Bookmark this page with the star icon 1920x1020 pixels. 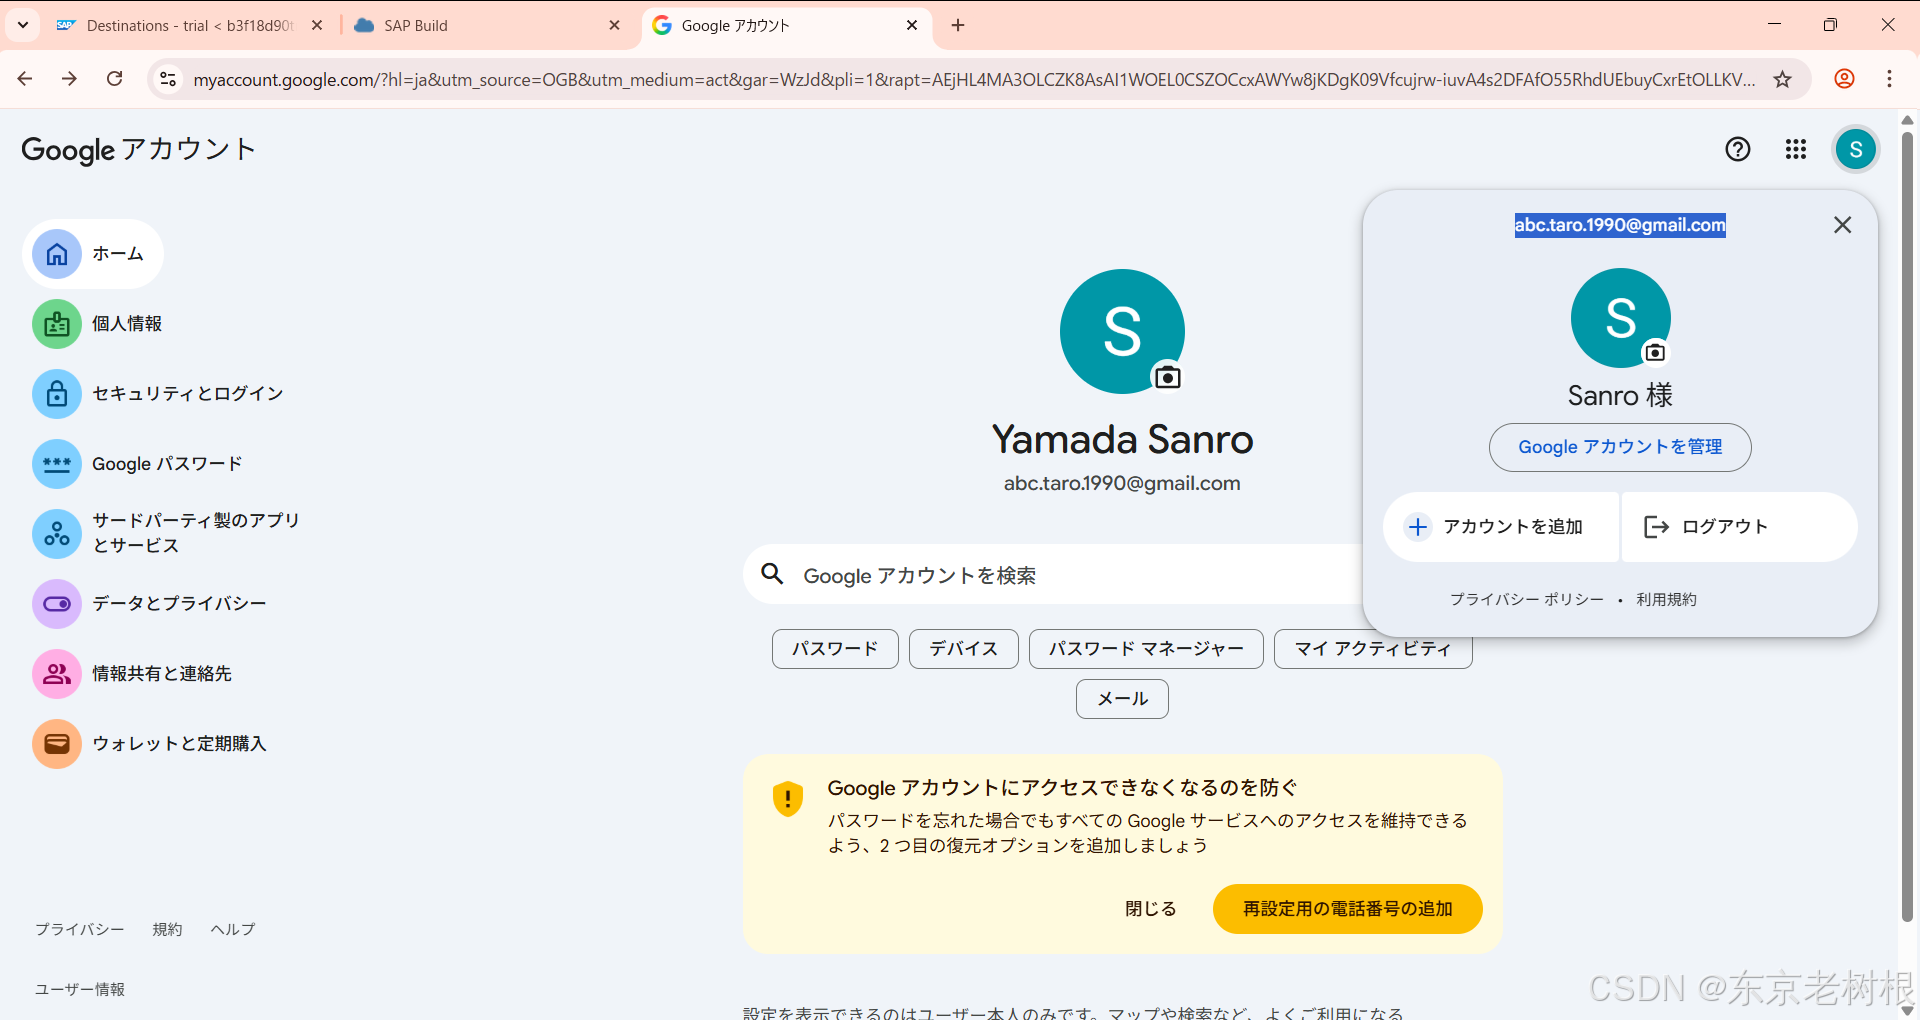tap(1782, 79)
